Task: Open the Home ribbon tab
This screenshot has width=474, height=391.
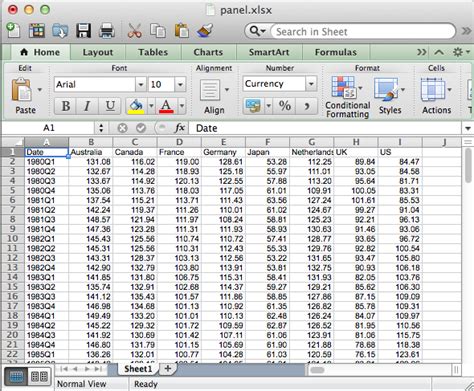Action: click(40, 52)
